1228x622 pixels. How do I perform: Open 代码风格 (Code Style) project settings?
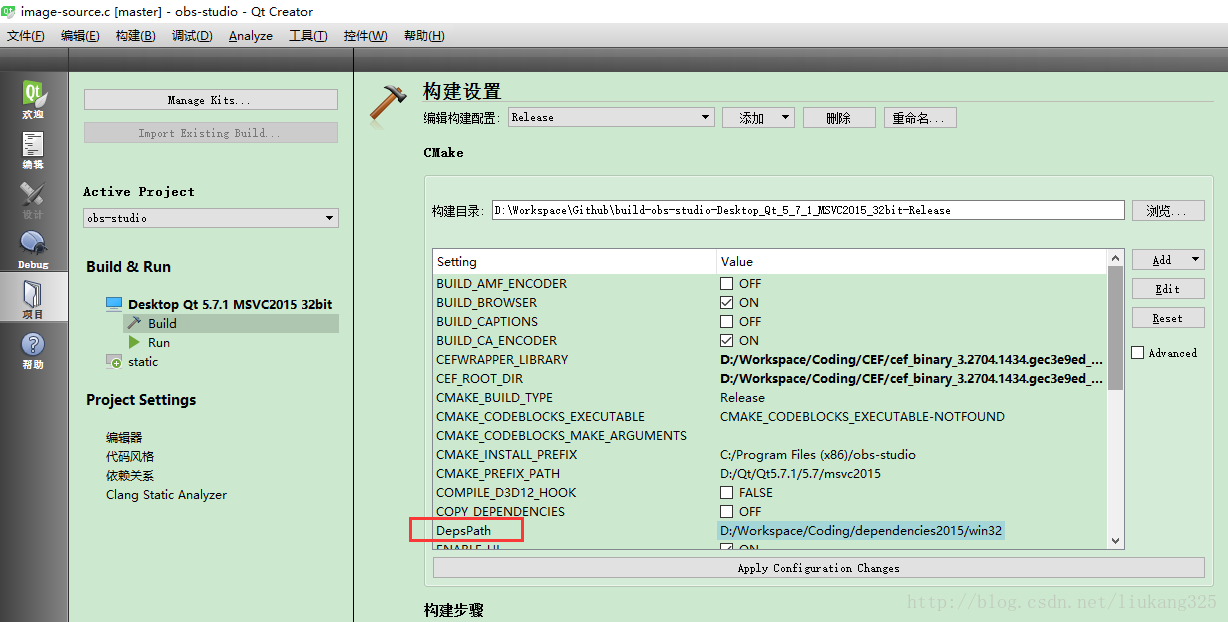(130, 457)
